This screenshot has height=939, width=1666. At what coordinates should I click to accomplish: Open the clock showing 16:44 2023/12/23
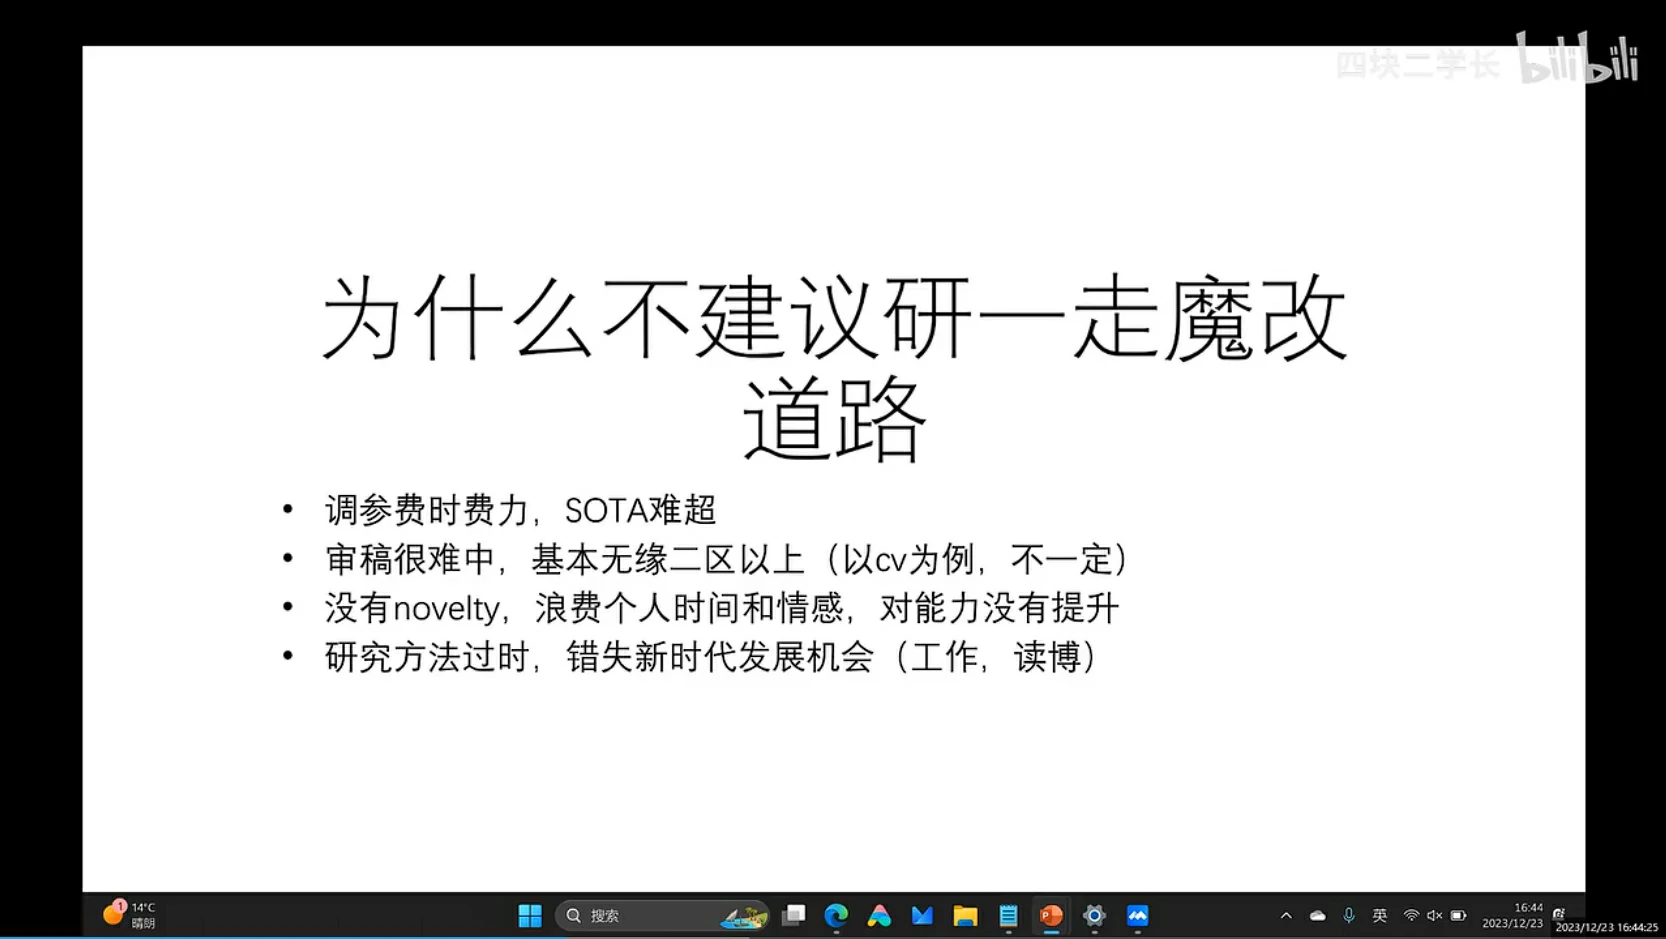coord(1512,915)
